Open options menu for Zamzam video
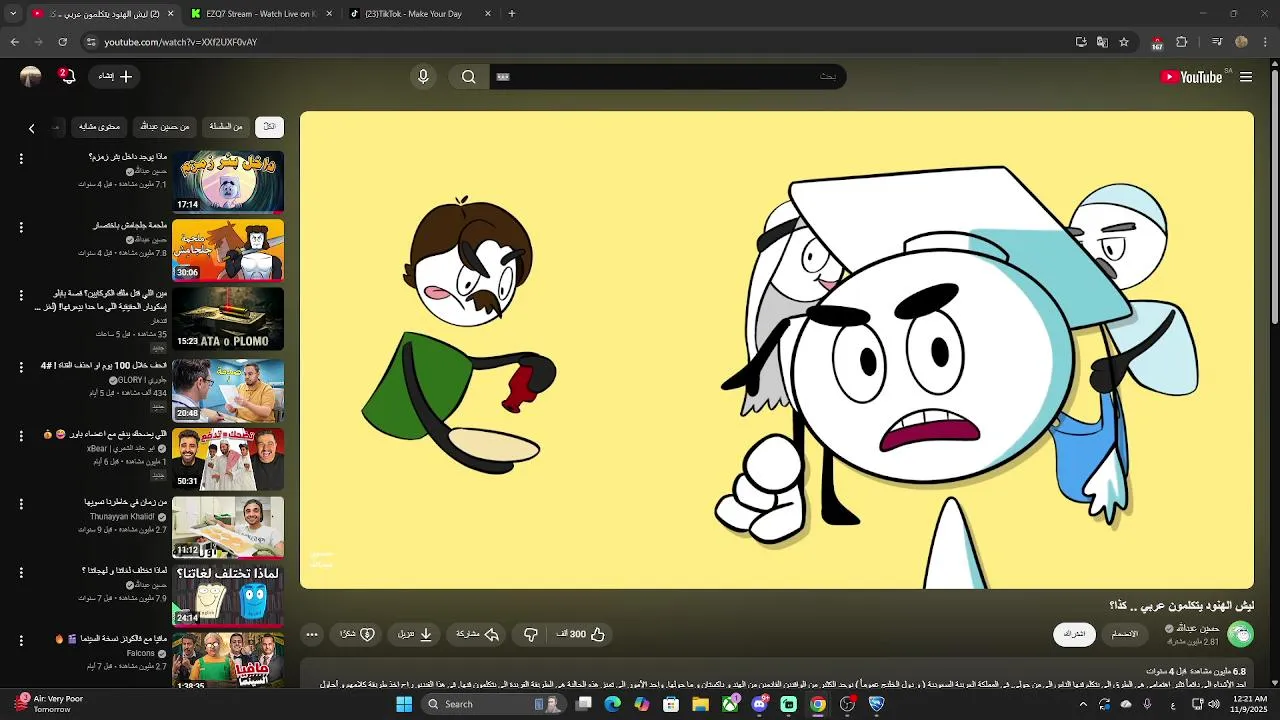This screenshot has height=720, width=1280. coord(21,159)
